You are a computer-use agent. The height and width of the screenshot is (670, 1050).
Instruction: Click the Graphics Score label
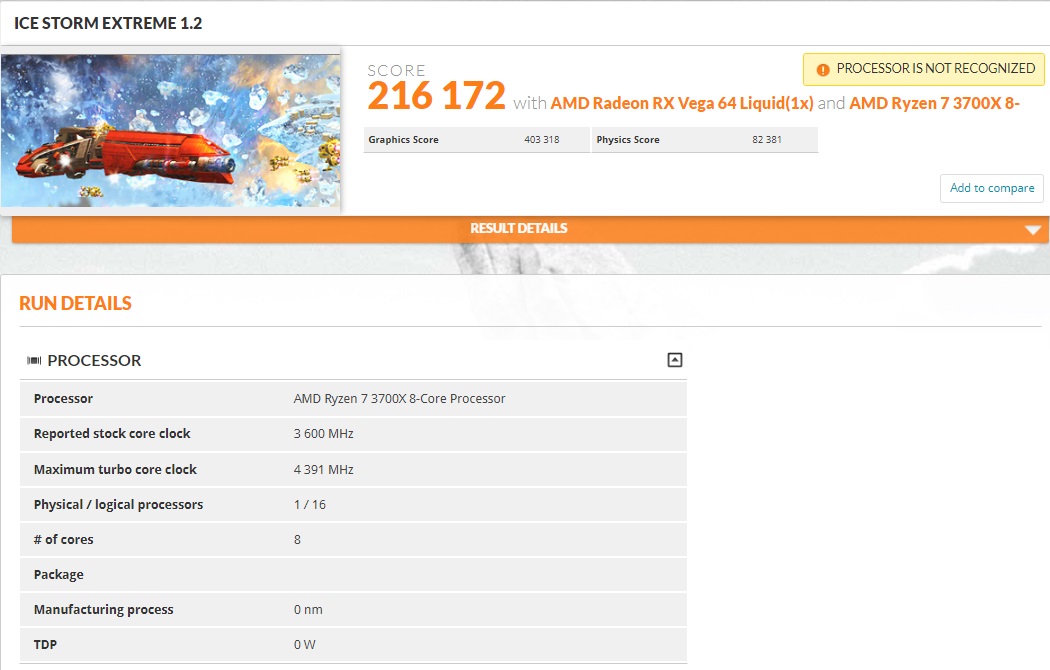point(403,139)
